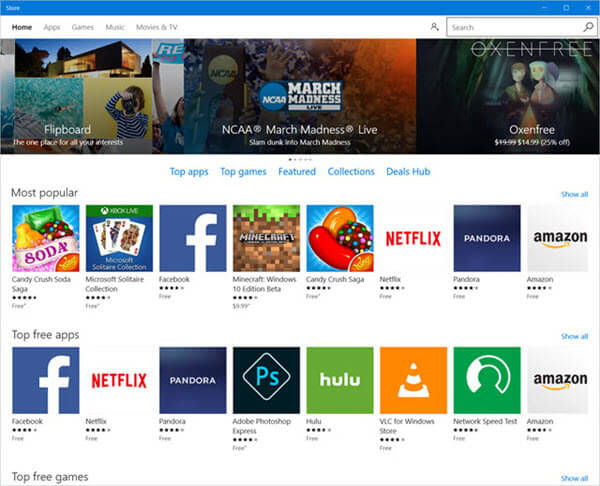The width and height of the screenshot is (600, 486).
Task: Open the VLC for Windows Store icon
Action: point(413,380)
